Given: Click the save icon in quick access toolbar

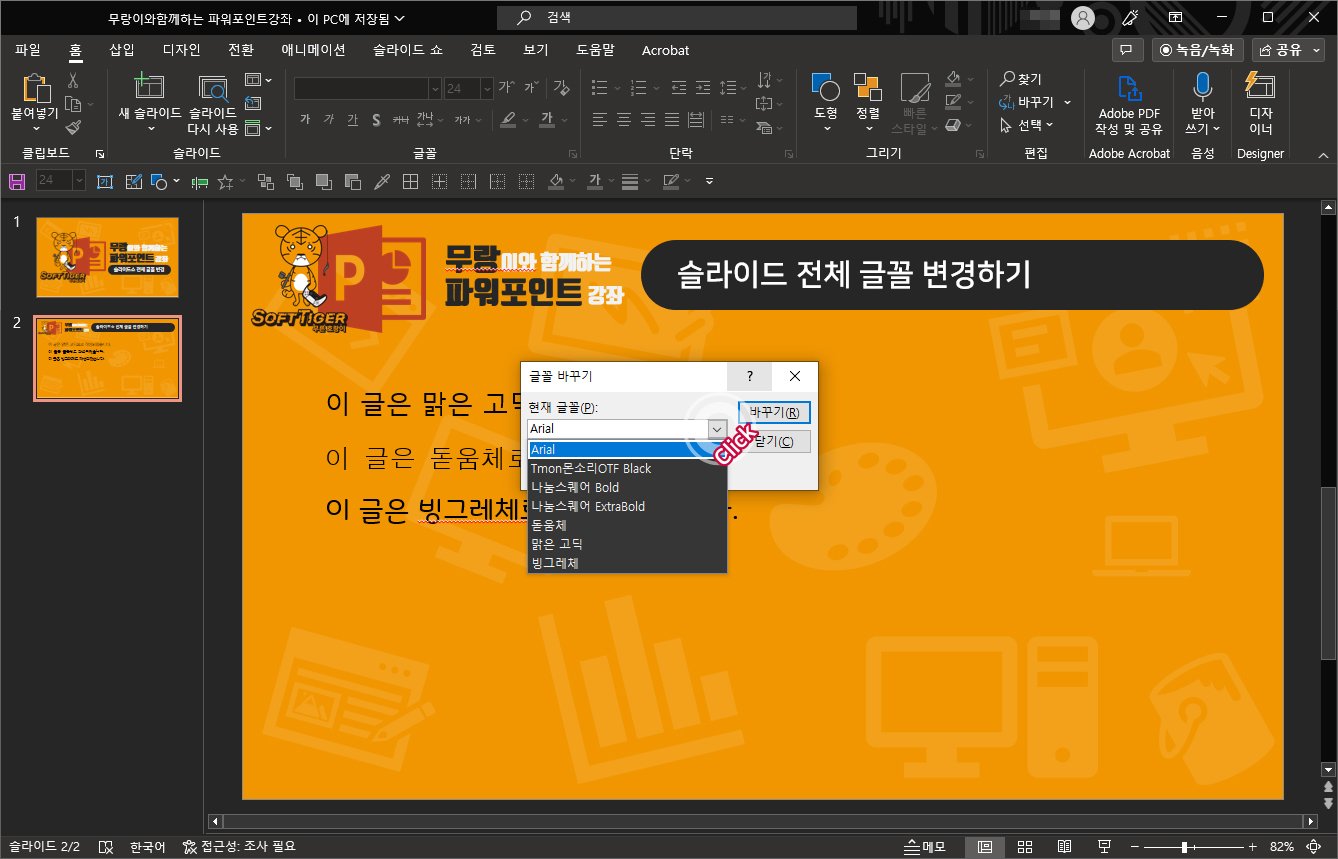Looking at the screenshot, I should pos(18,181).
